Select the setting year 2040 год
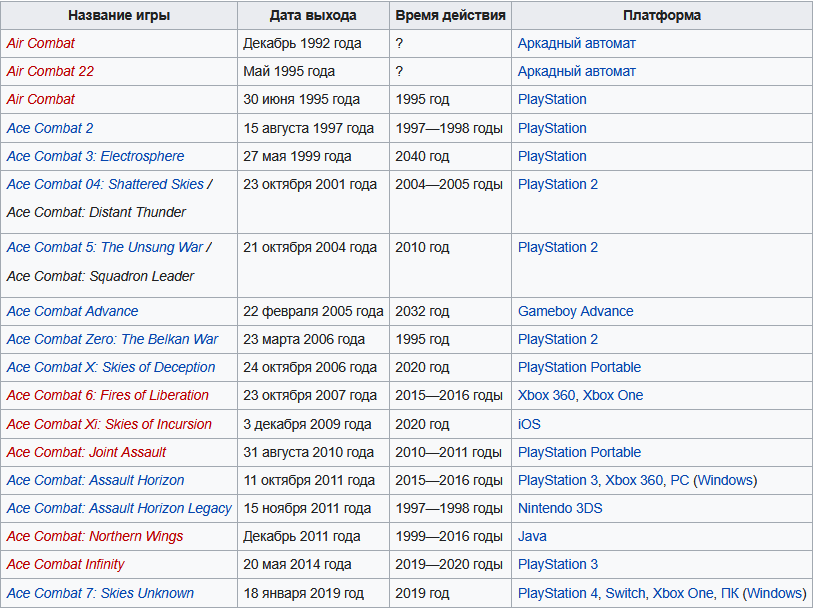The width and height of the screenshot is (825, 612). pos(422,156)
